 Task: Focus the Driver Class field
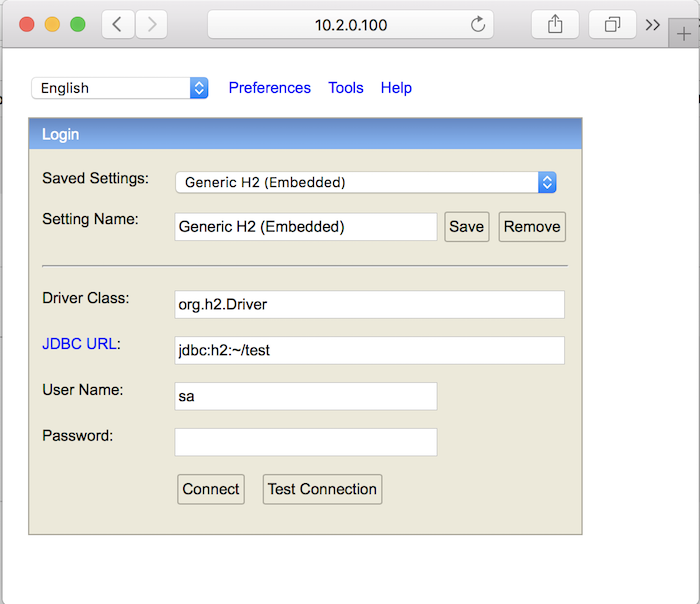pyautogui.click(x=370, y=304)
